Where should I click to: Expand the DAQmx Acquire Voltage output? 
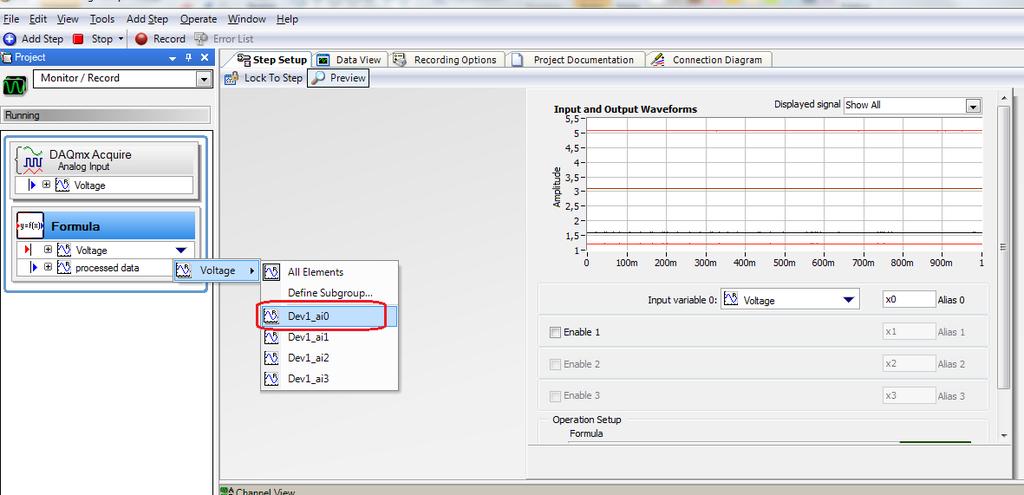pyautogui.click(x=46, y=185)
